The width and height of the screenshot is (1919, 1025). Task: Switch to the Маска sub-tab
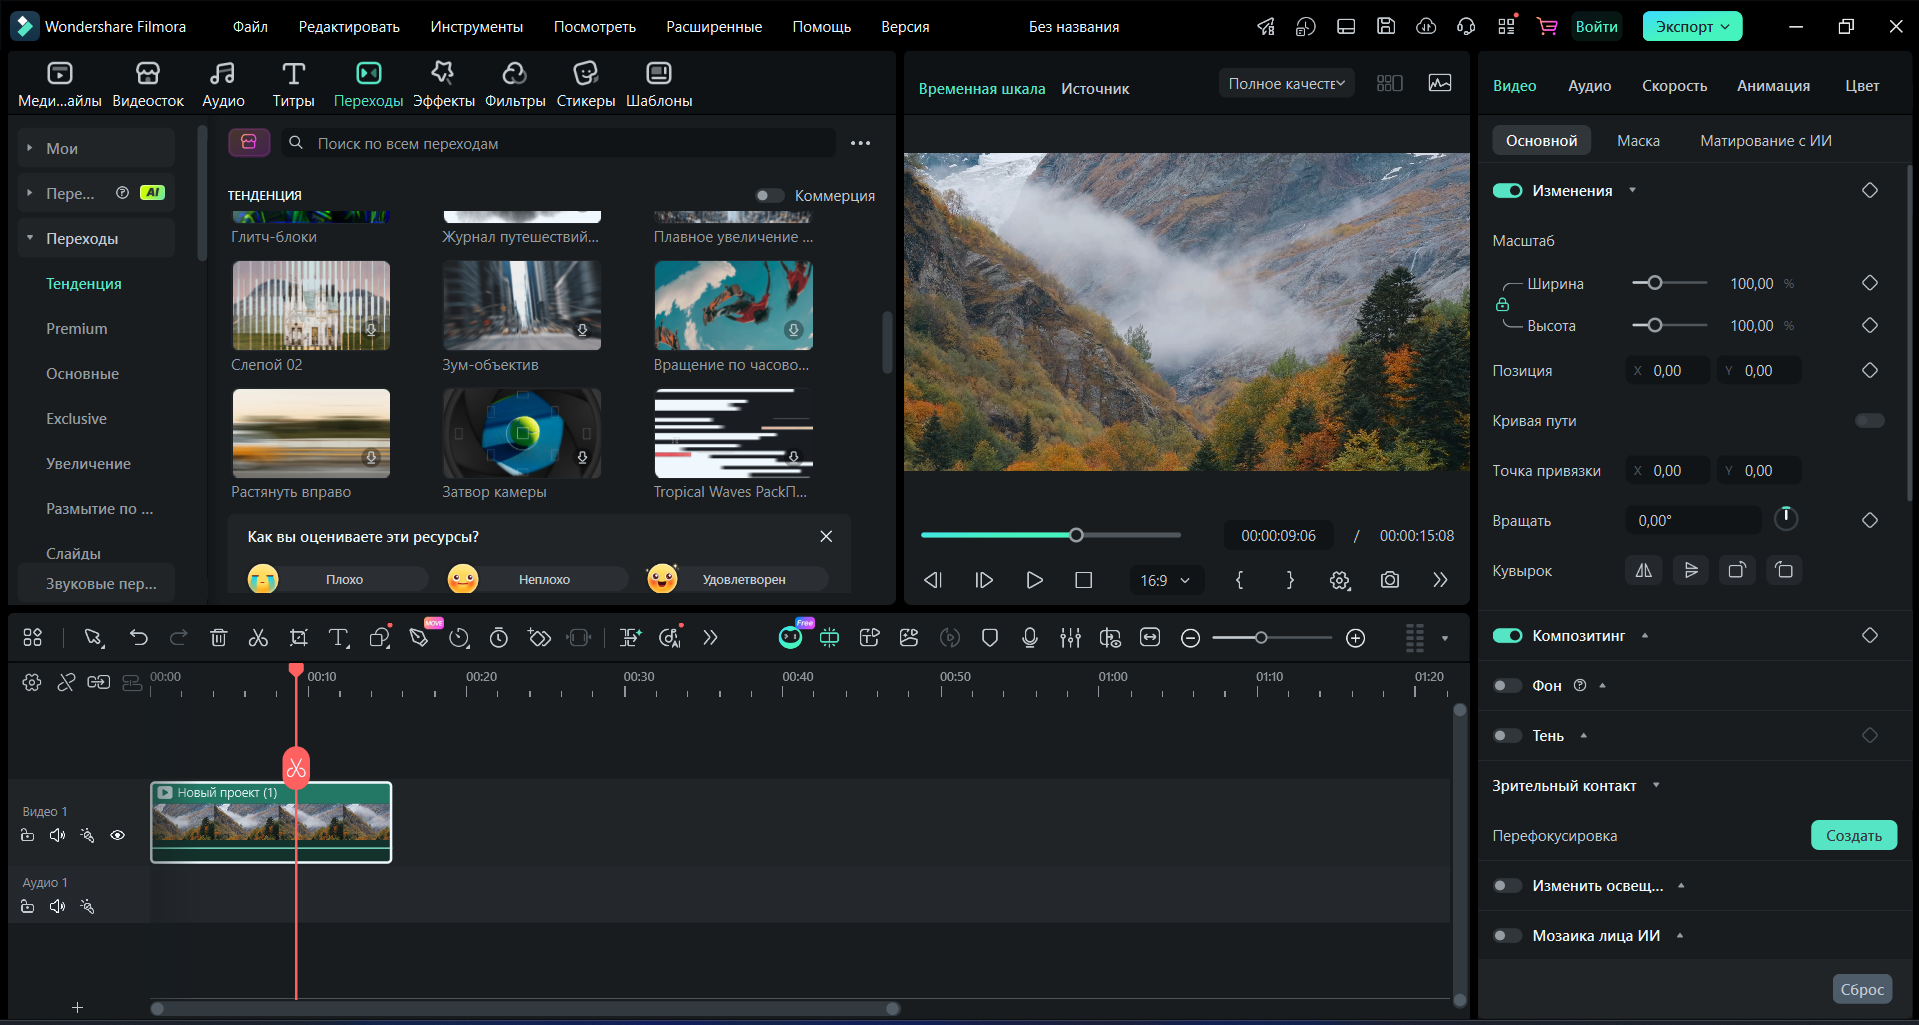point(1638,141)
